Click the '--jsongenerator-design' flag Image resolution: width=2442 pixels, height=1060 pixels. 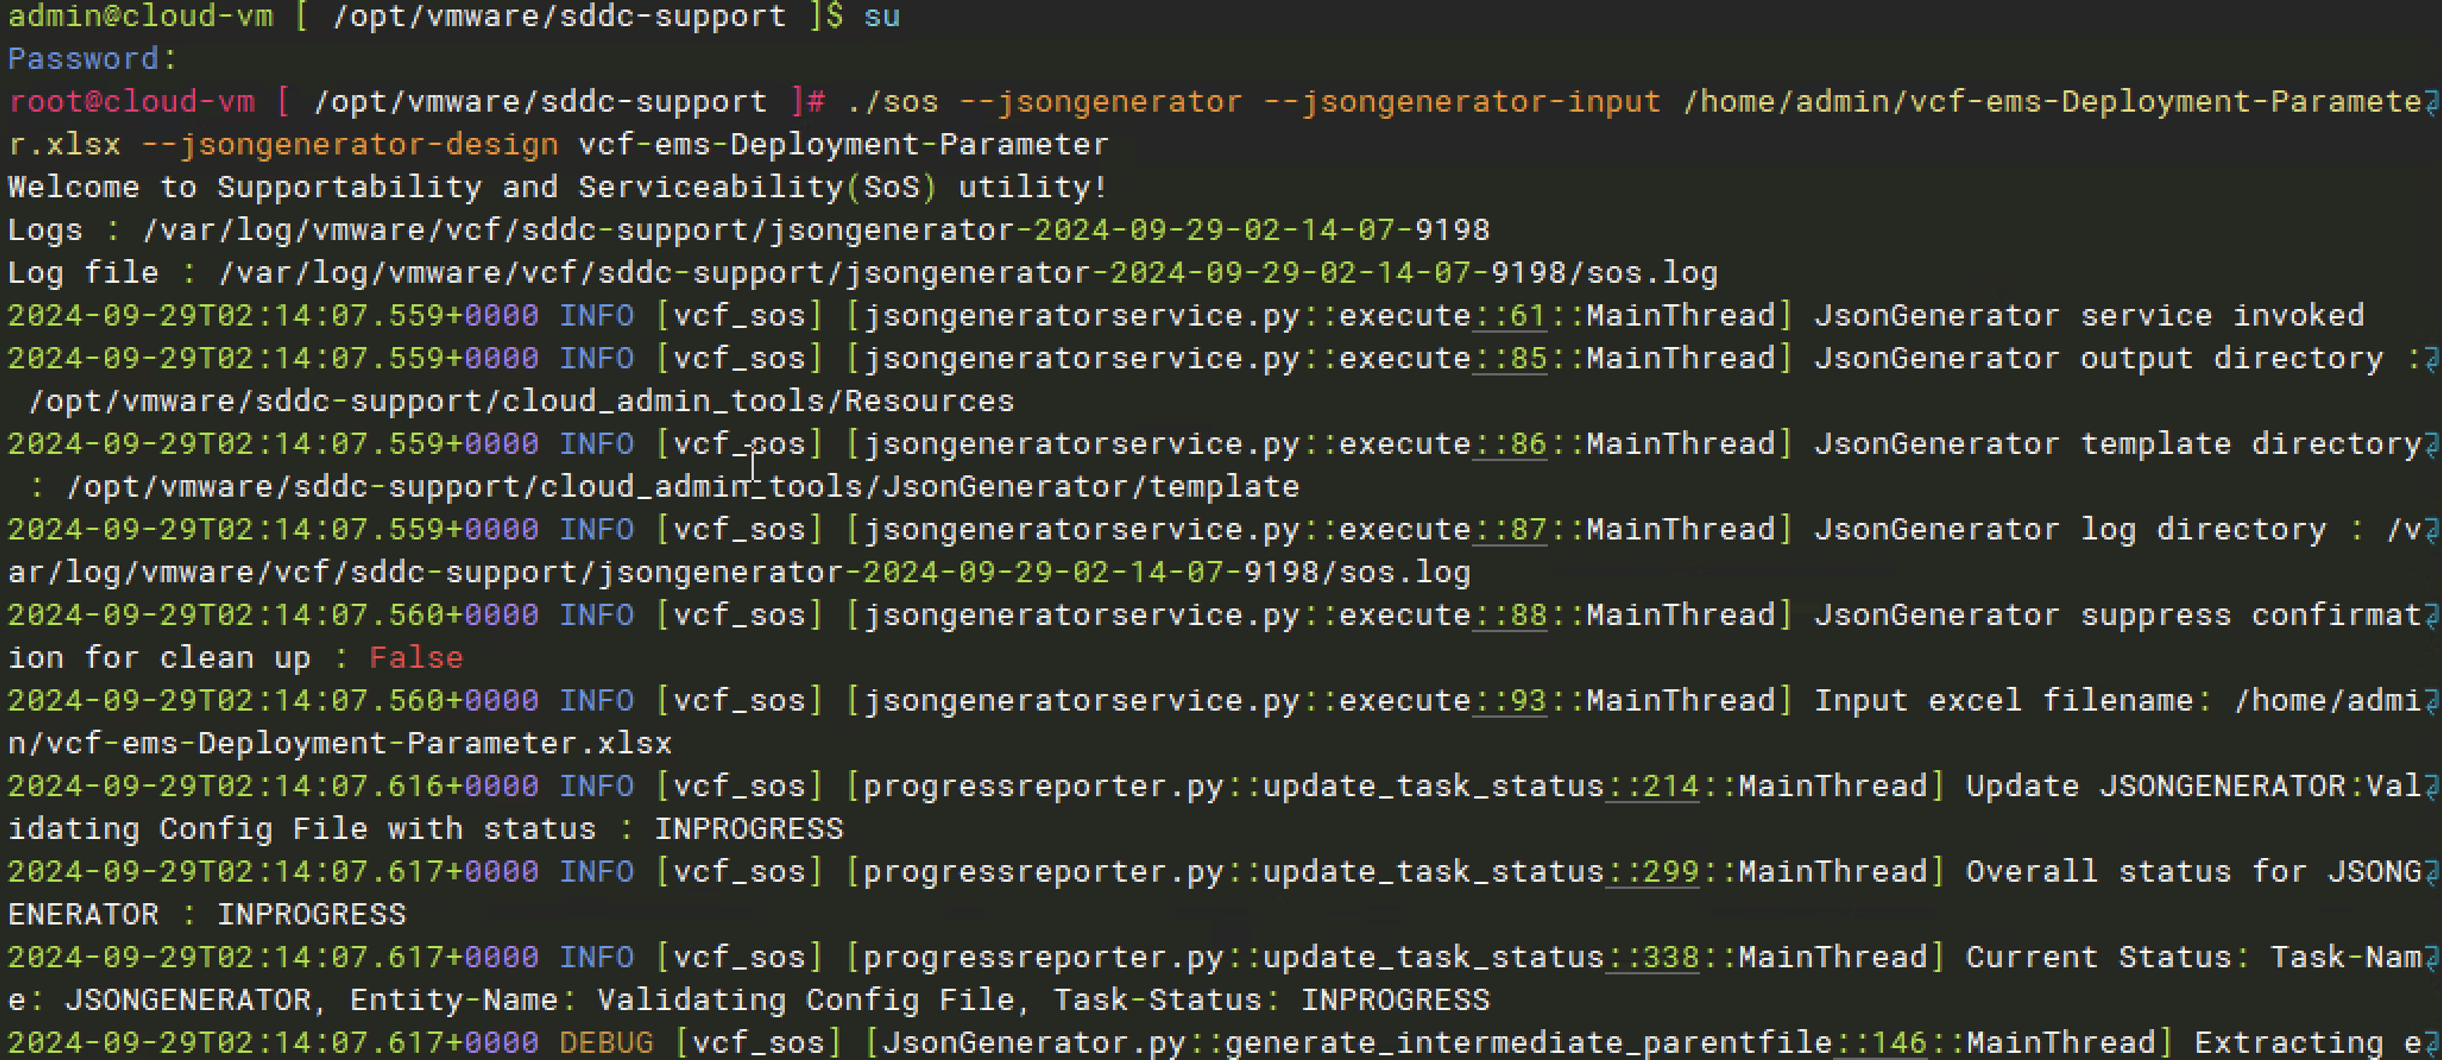tap(350, 145)
